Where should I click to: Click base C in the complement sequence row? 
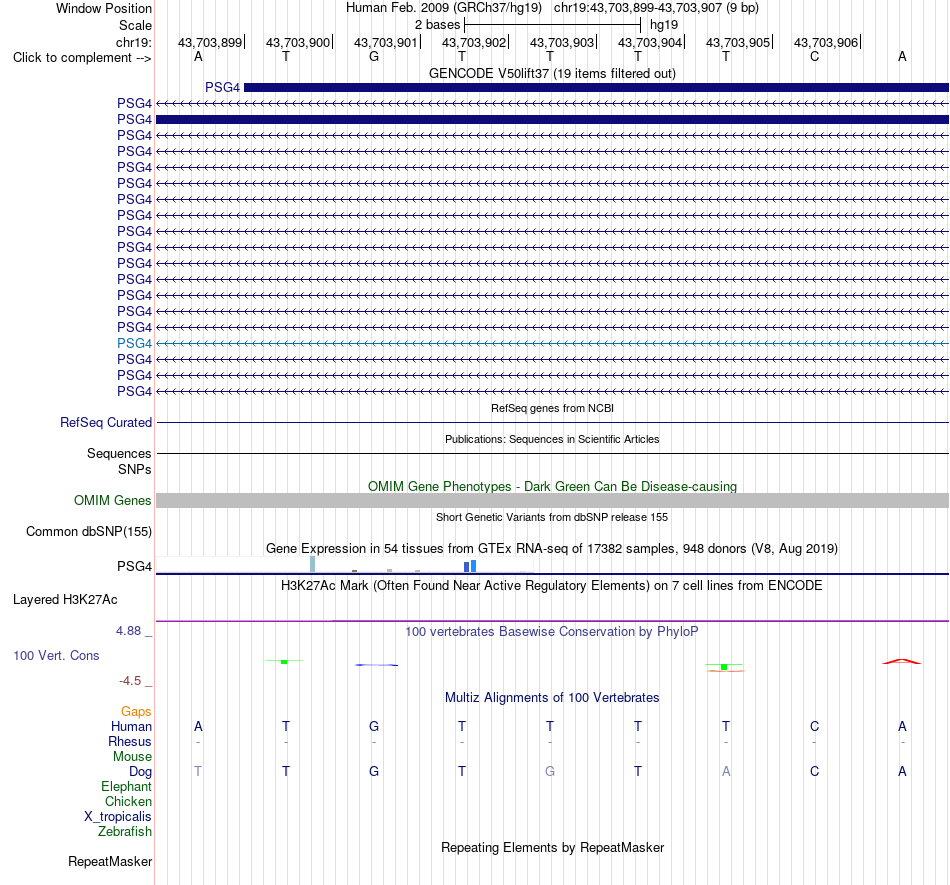(814, 56)
